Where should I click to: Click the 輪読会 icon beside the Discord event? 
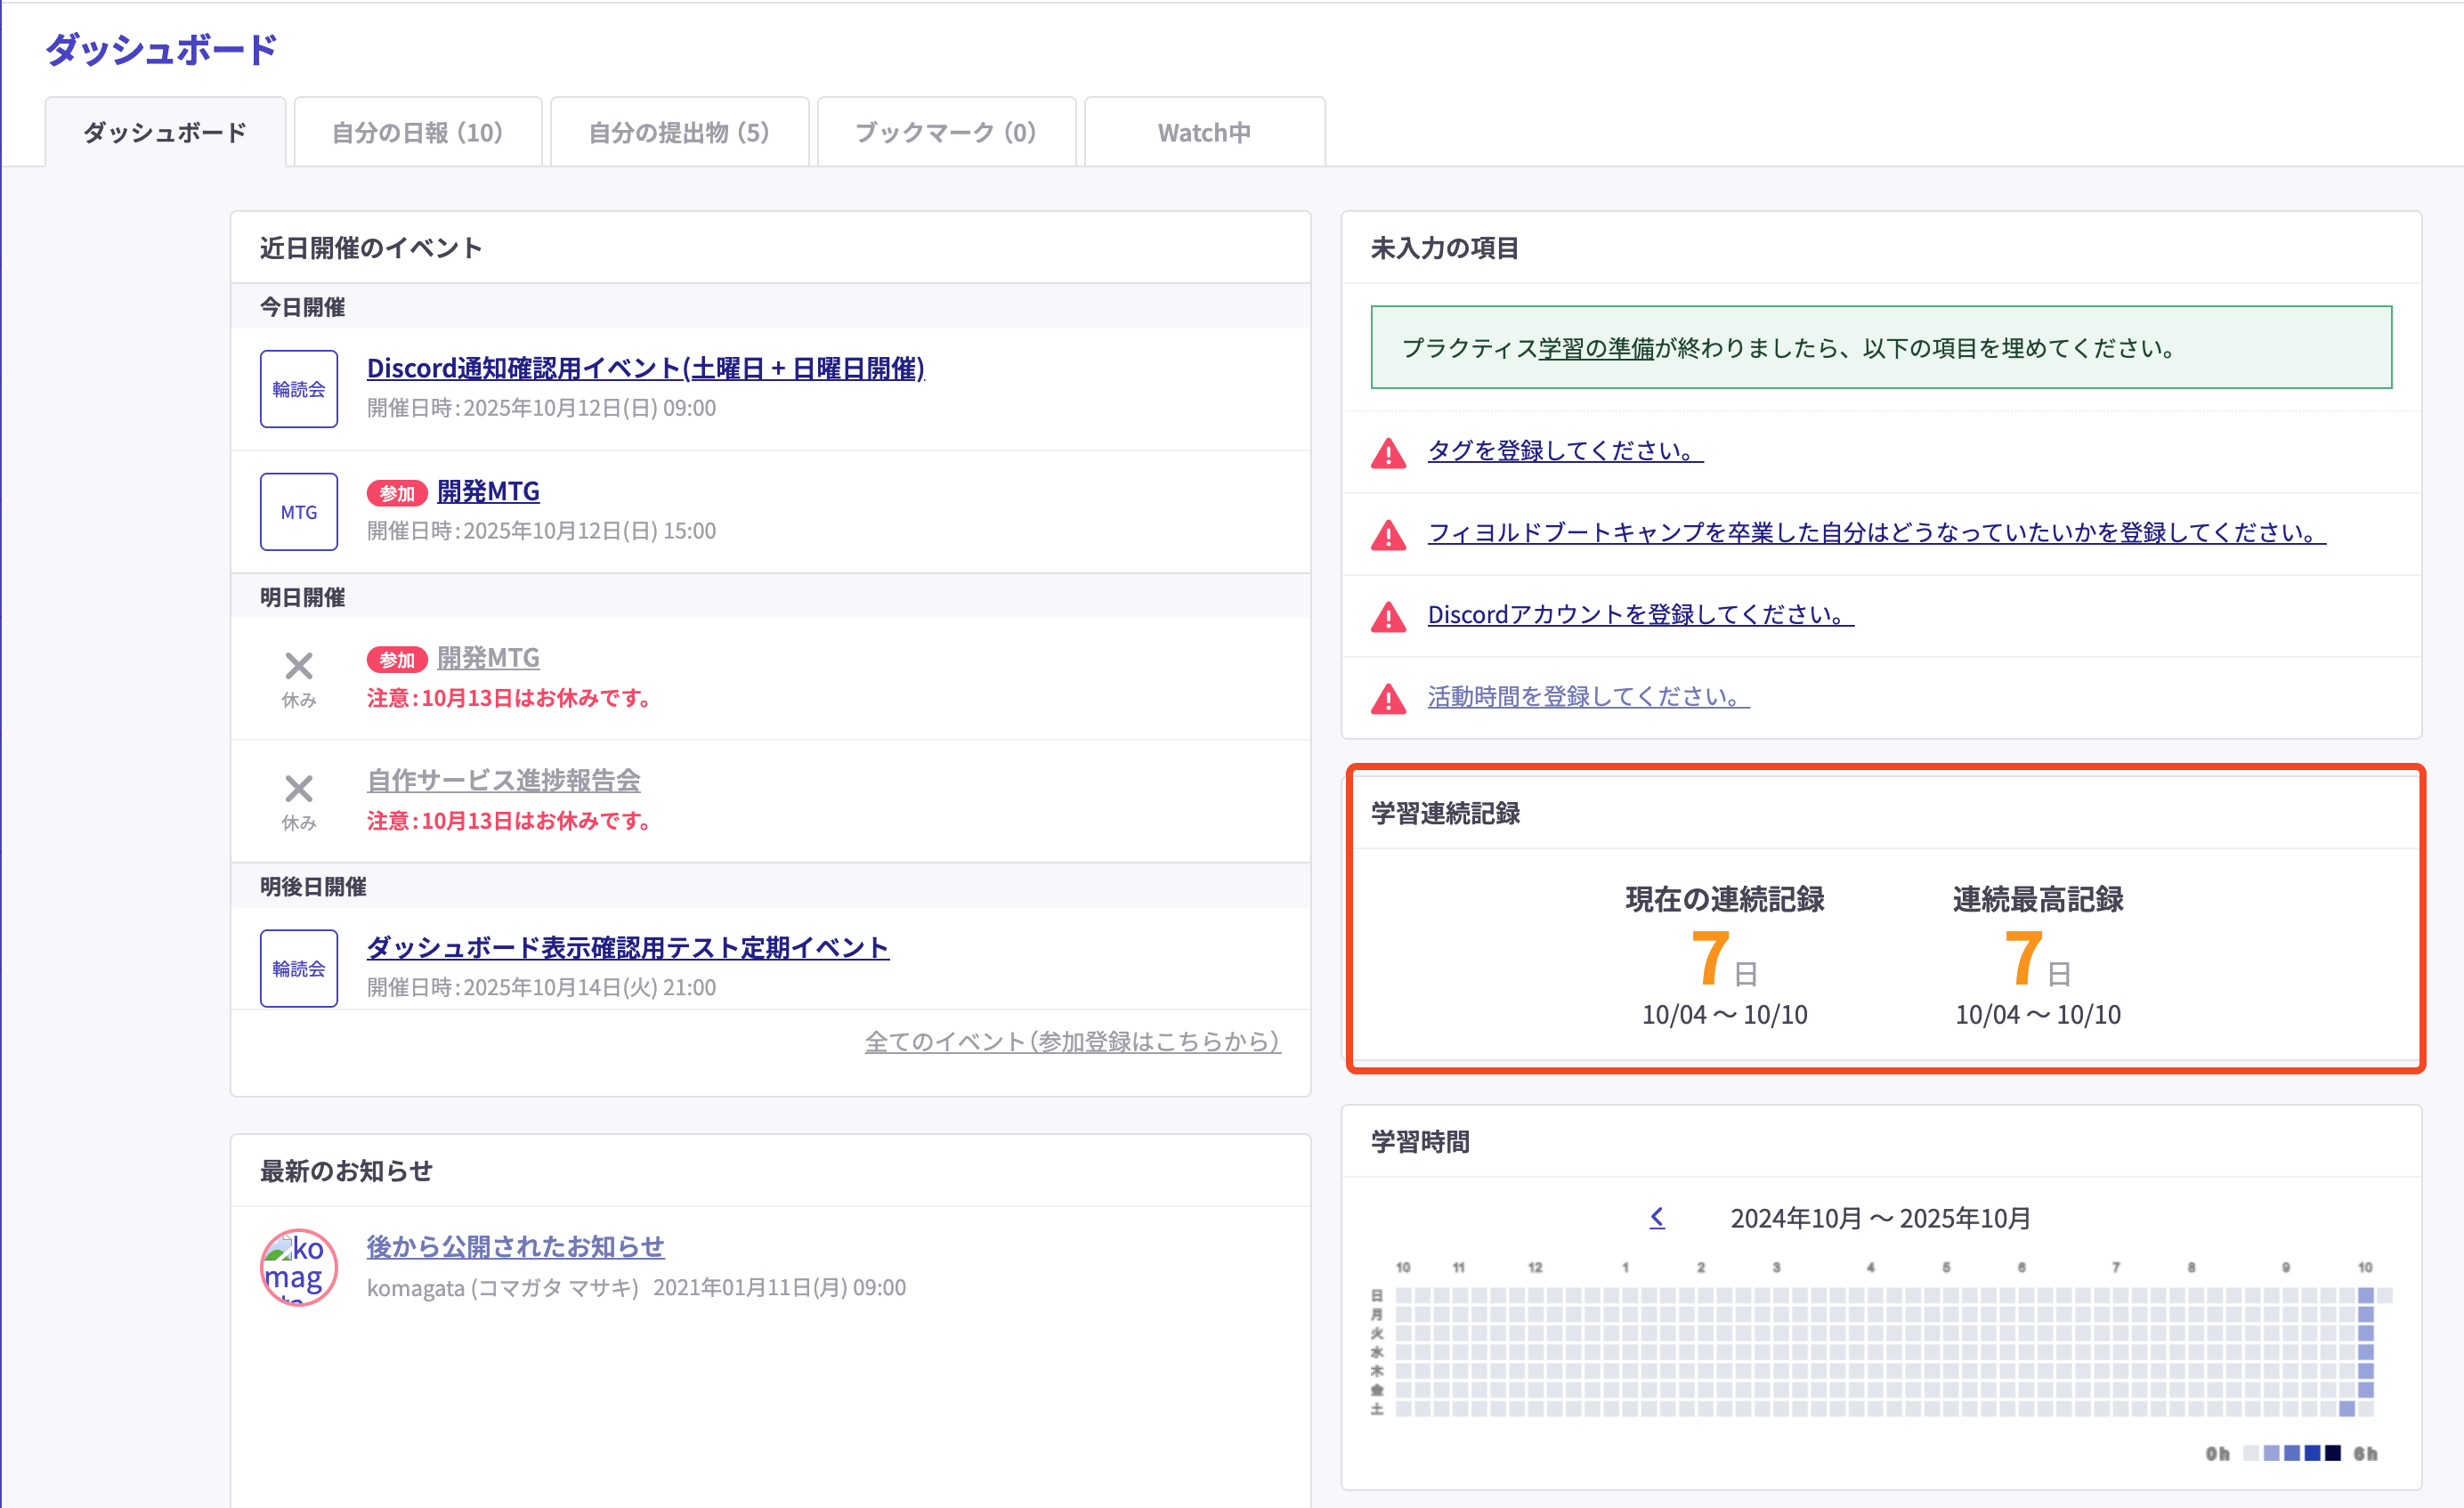[x=298, y=388]
